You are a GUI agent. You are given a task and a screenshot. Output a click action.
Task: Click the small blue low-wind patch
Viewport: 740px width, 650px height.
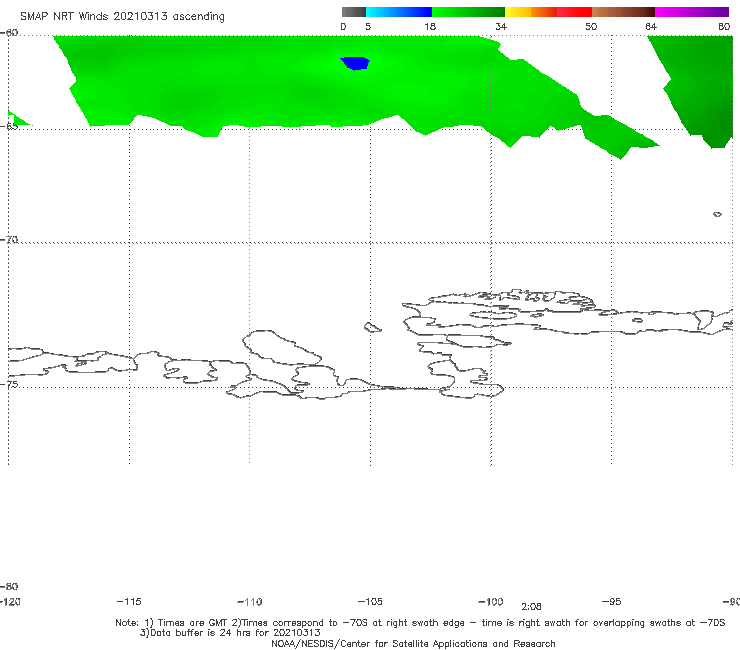click(x=355, y=63)
